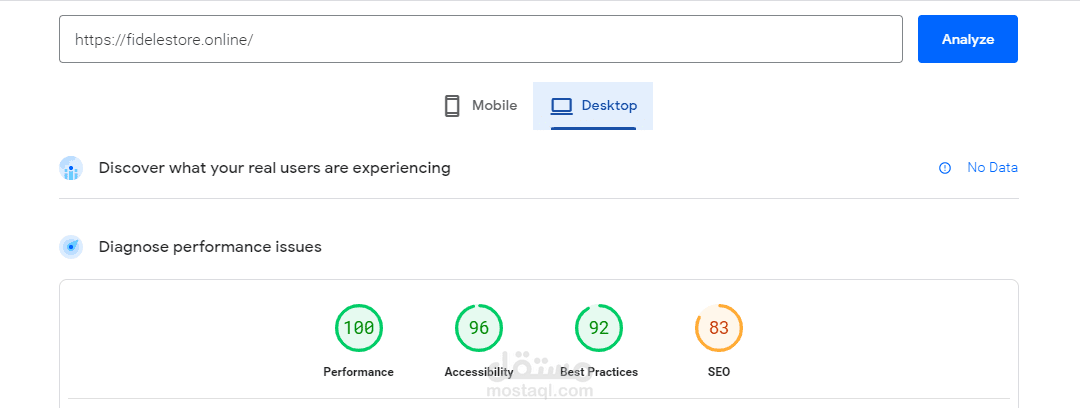Click the orange SEO score circle showing 83

(x=719, y=328)
